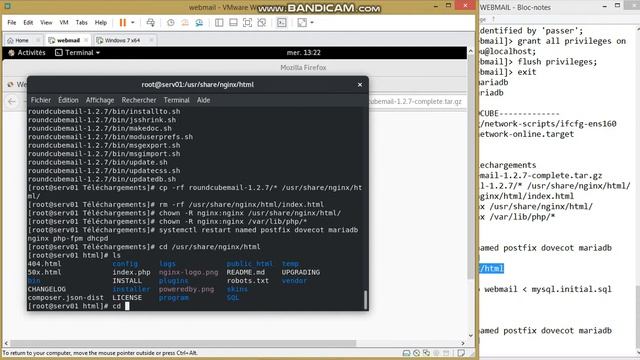Open the VMware Tabs menu
640x360 pixels.
82,22
